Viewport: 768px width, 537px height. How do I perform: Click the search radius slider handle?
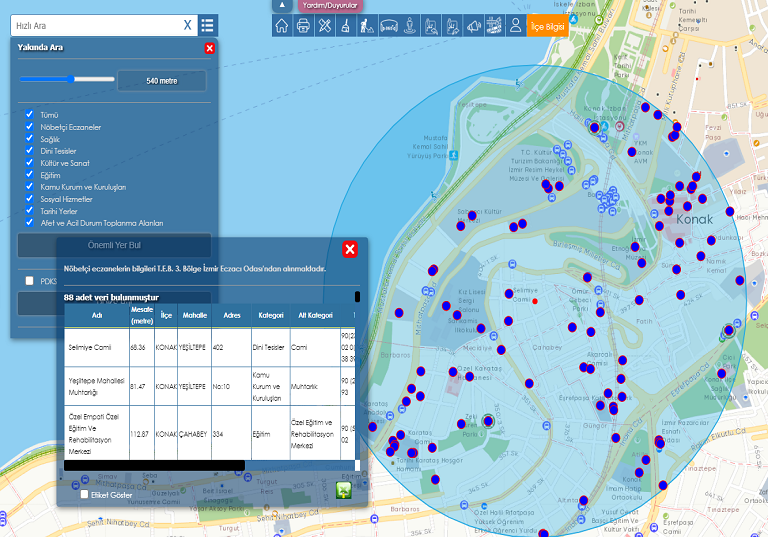71,79
